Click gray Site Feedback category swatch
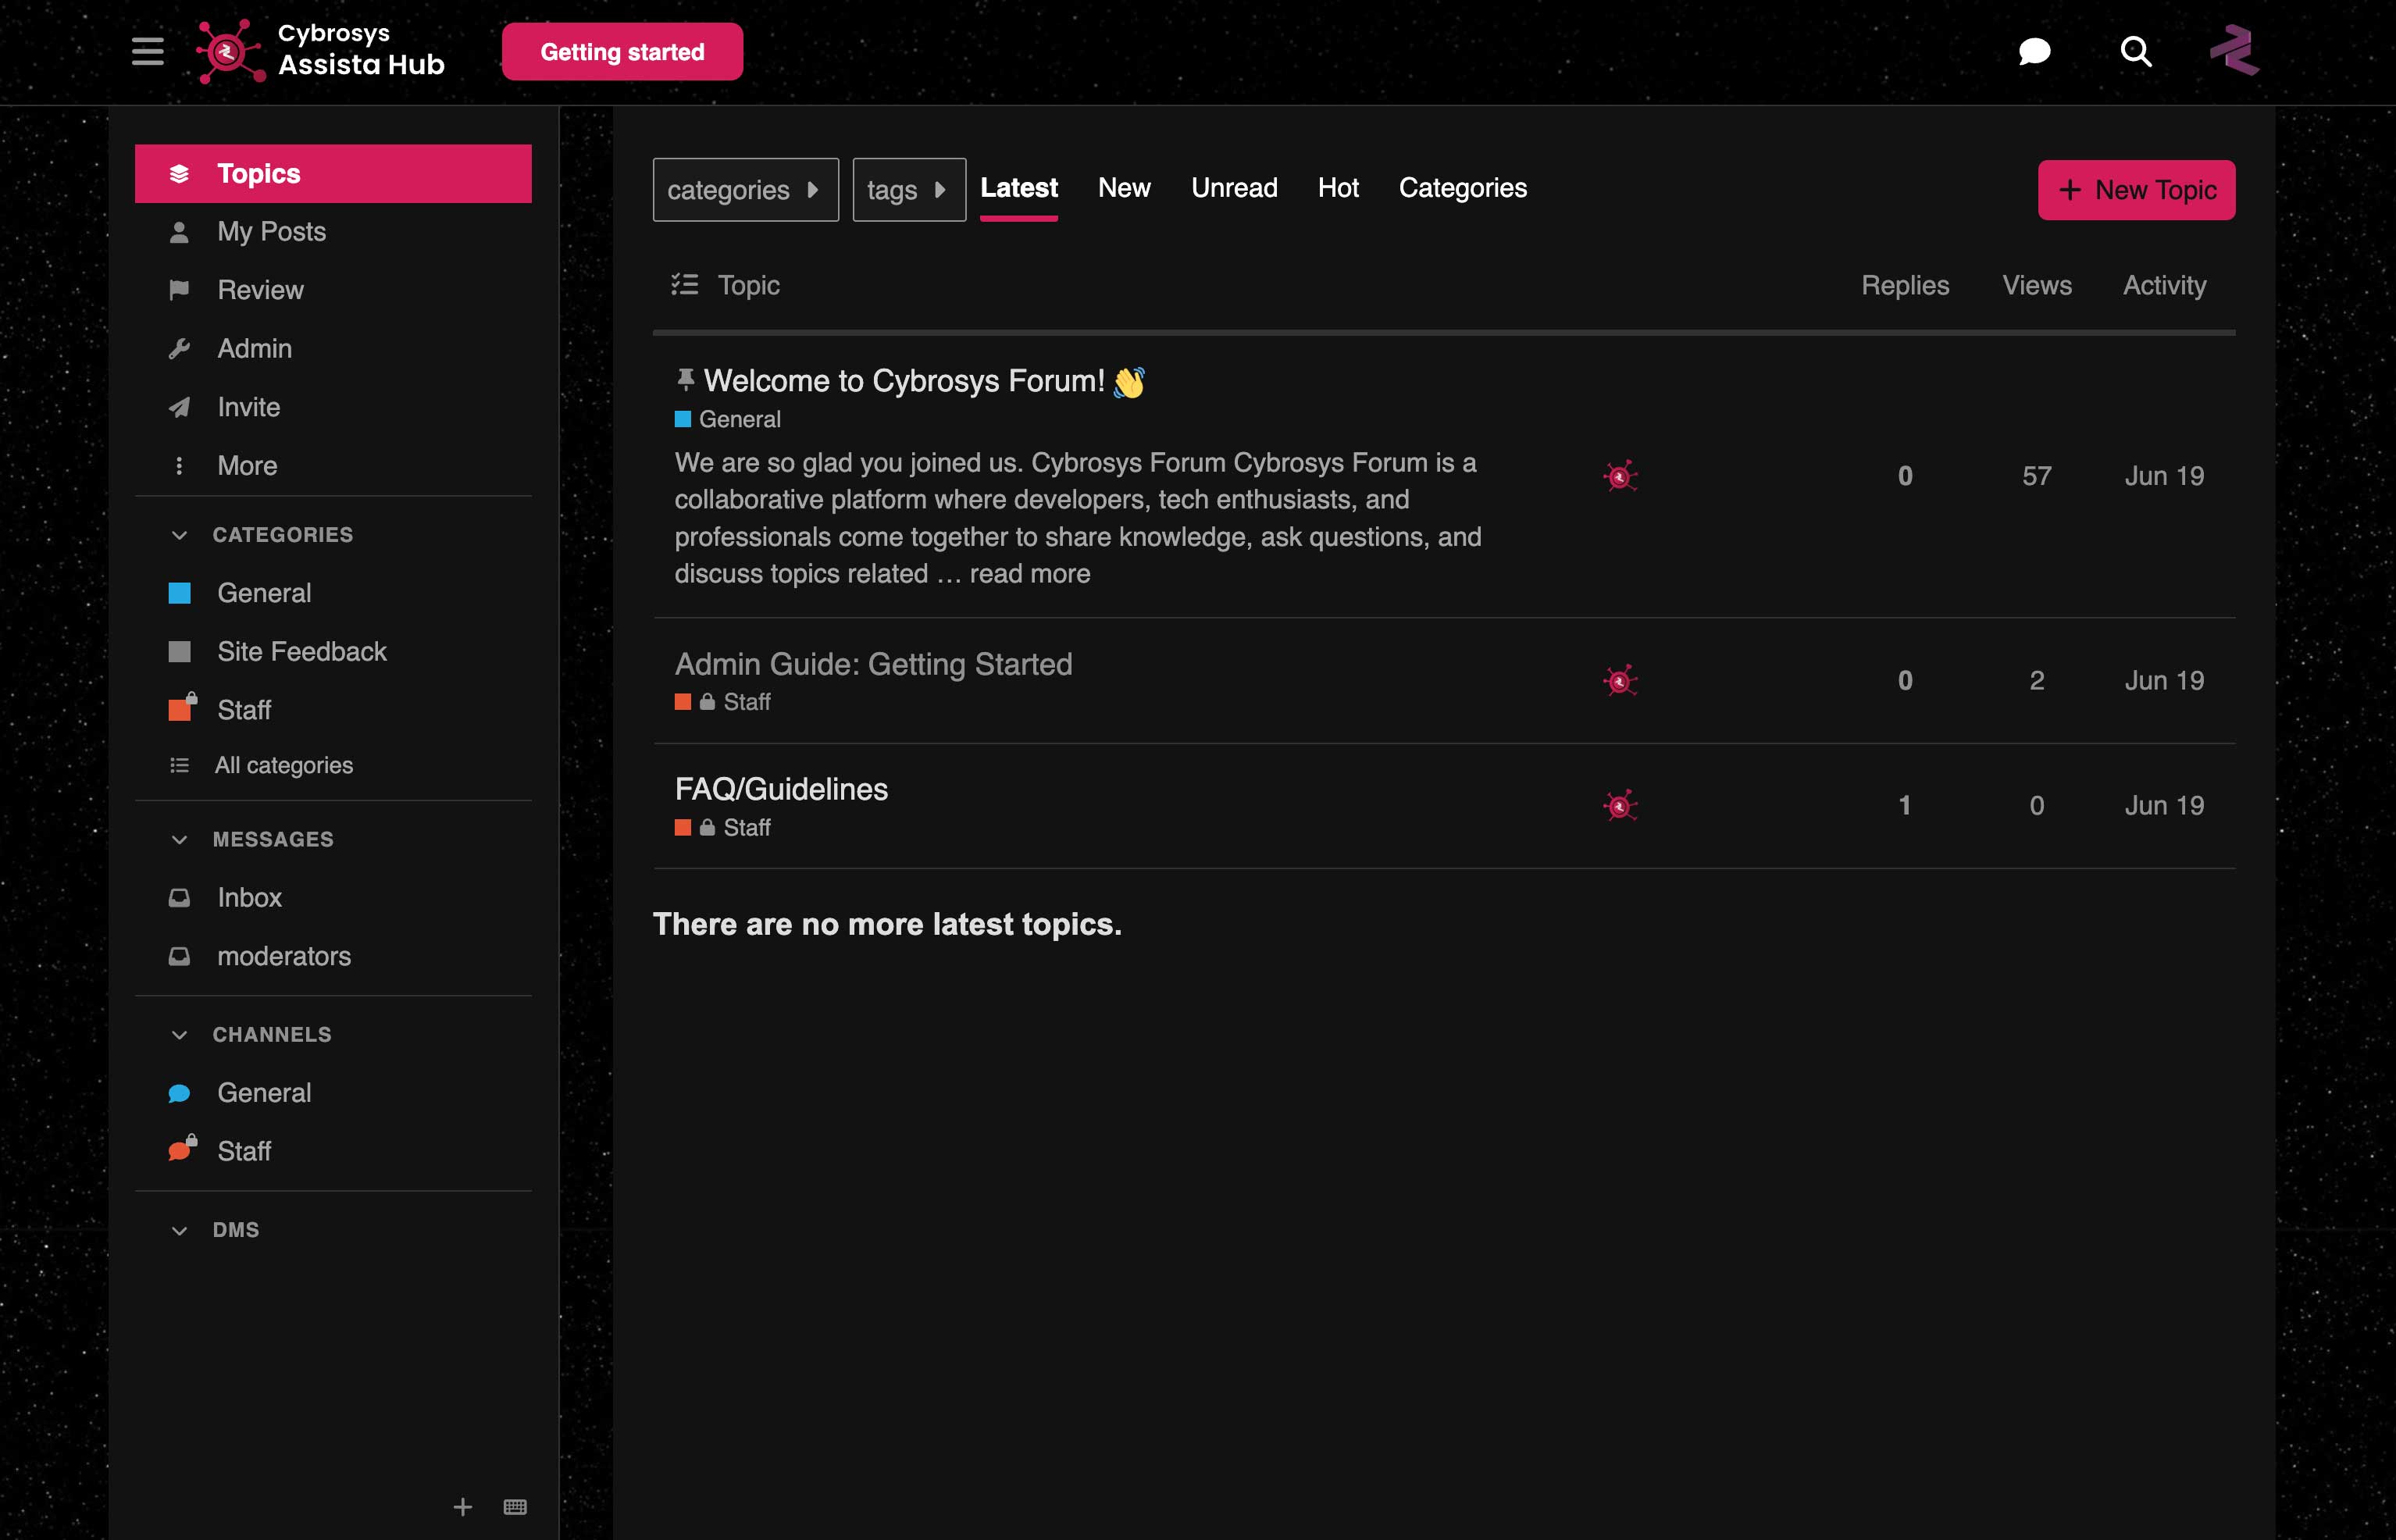2396x1540 pixels. pyautogui.click(x=180, y=652)
